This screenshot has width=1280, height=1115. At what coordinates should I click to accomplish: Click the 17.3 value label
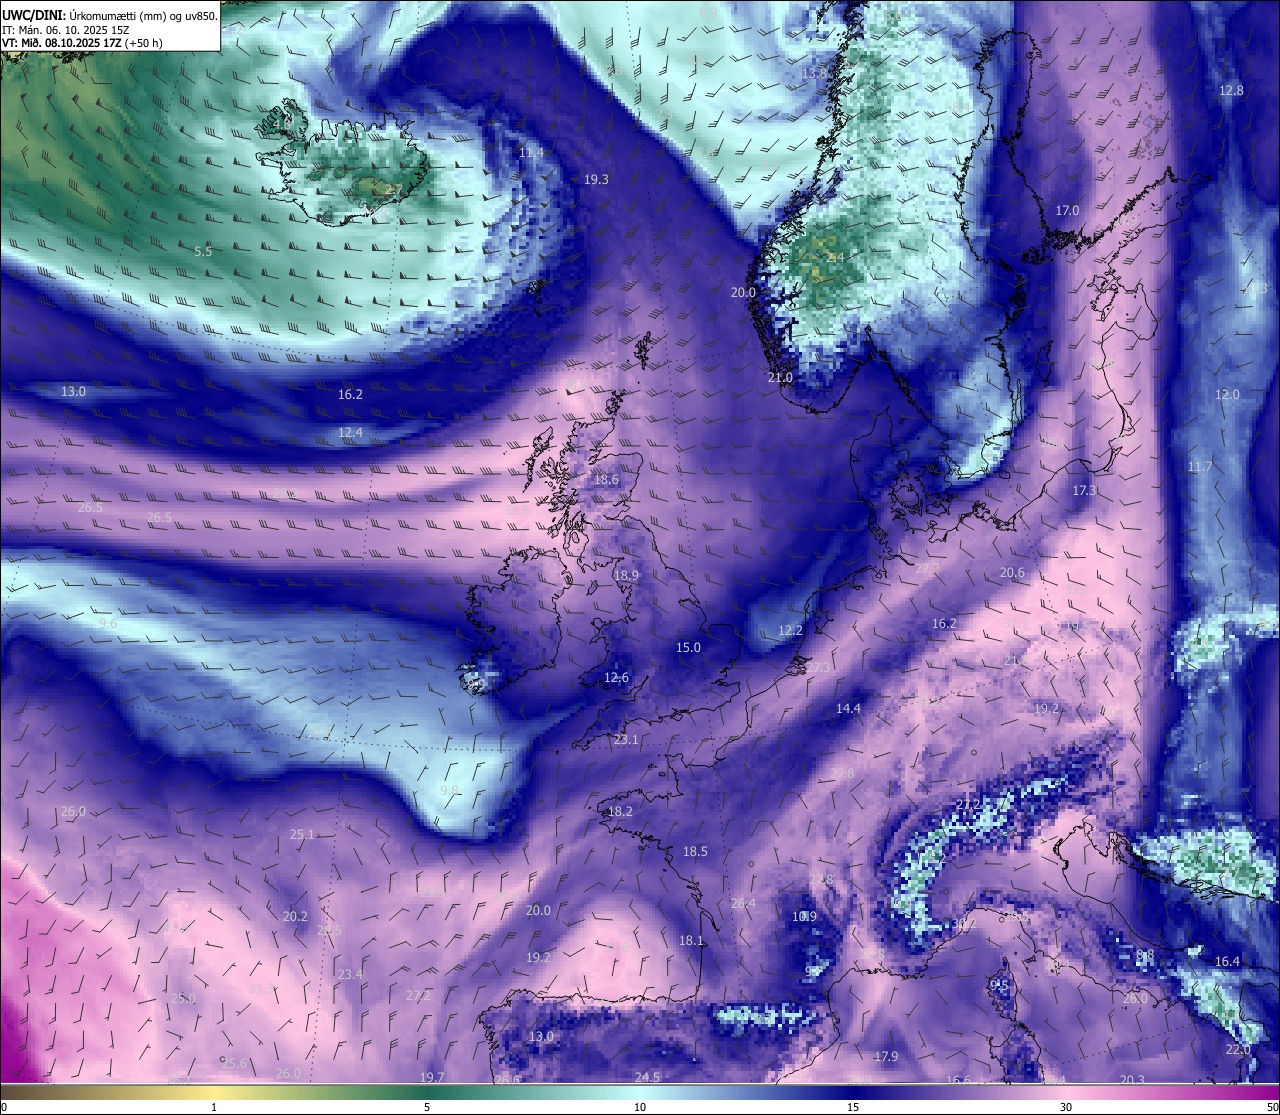(1084, 490)
